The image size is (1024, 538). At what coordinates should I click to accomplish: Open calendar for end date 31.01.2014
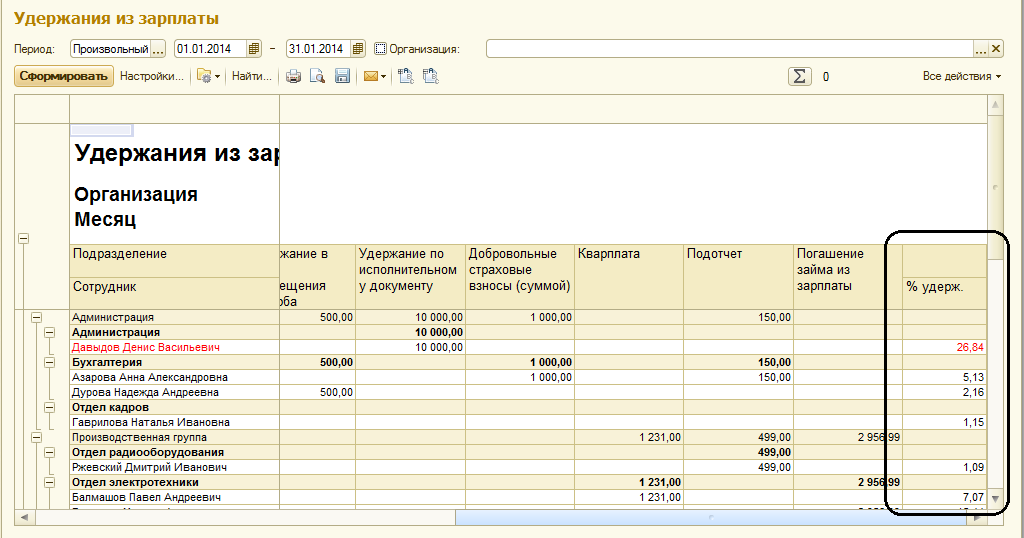359,48
